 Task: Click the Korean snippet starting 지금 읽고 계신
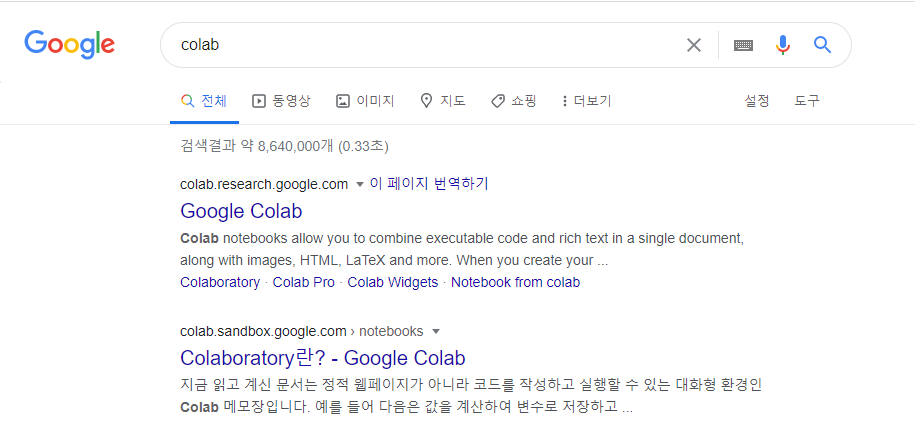tap(471, 396)
